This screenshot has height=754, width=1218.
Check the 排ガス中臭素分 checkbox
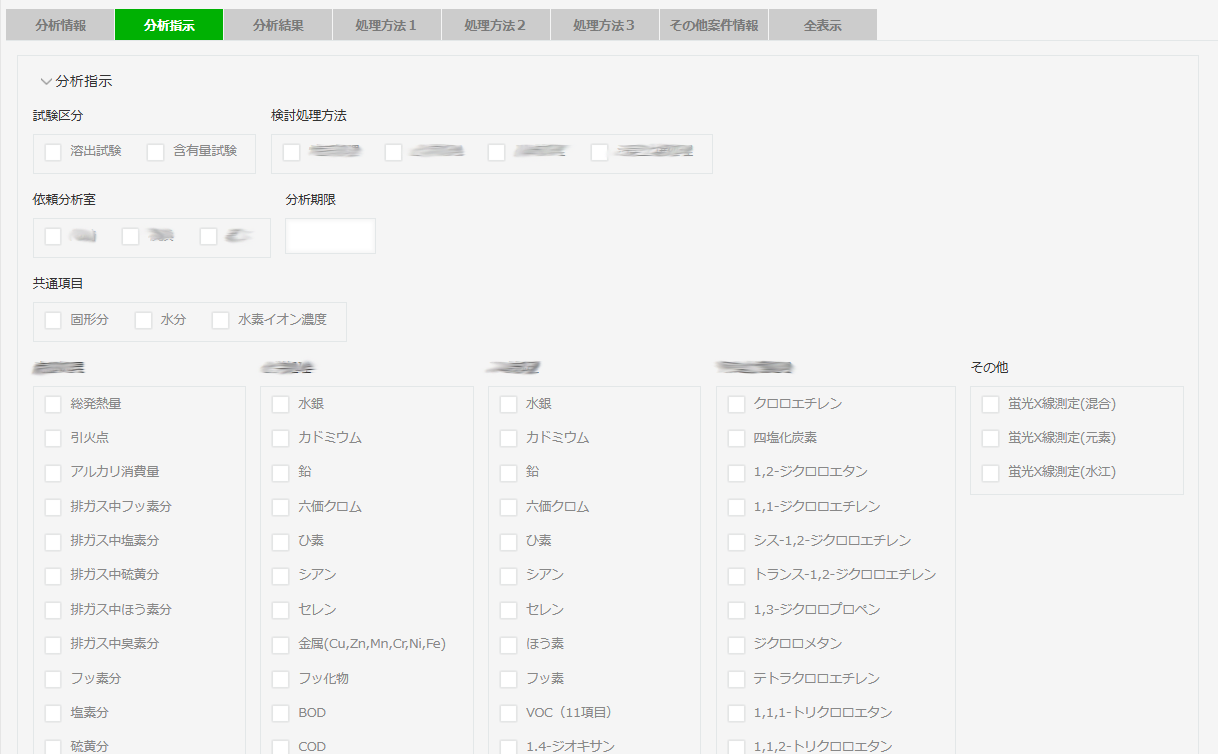[53, 644]
